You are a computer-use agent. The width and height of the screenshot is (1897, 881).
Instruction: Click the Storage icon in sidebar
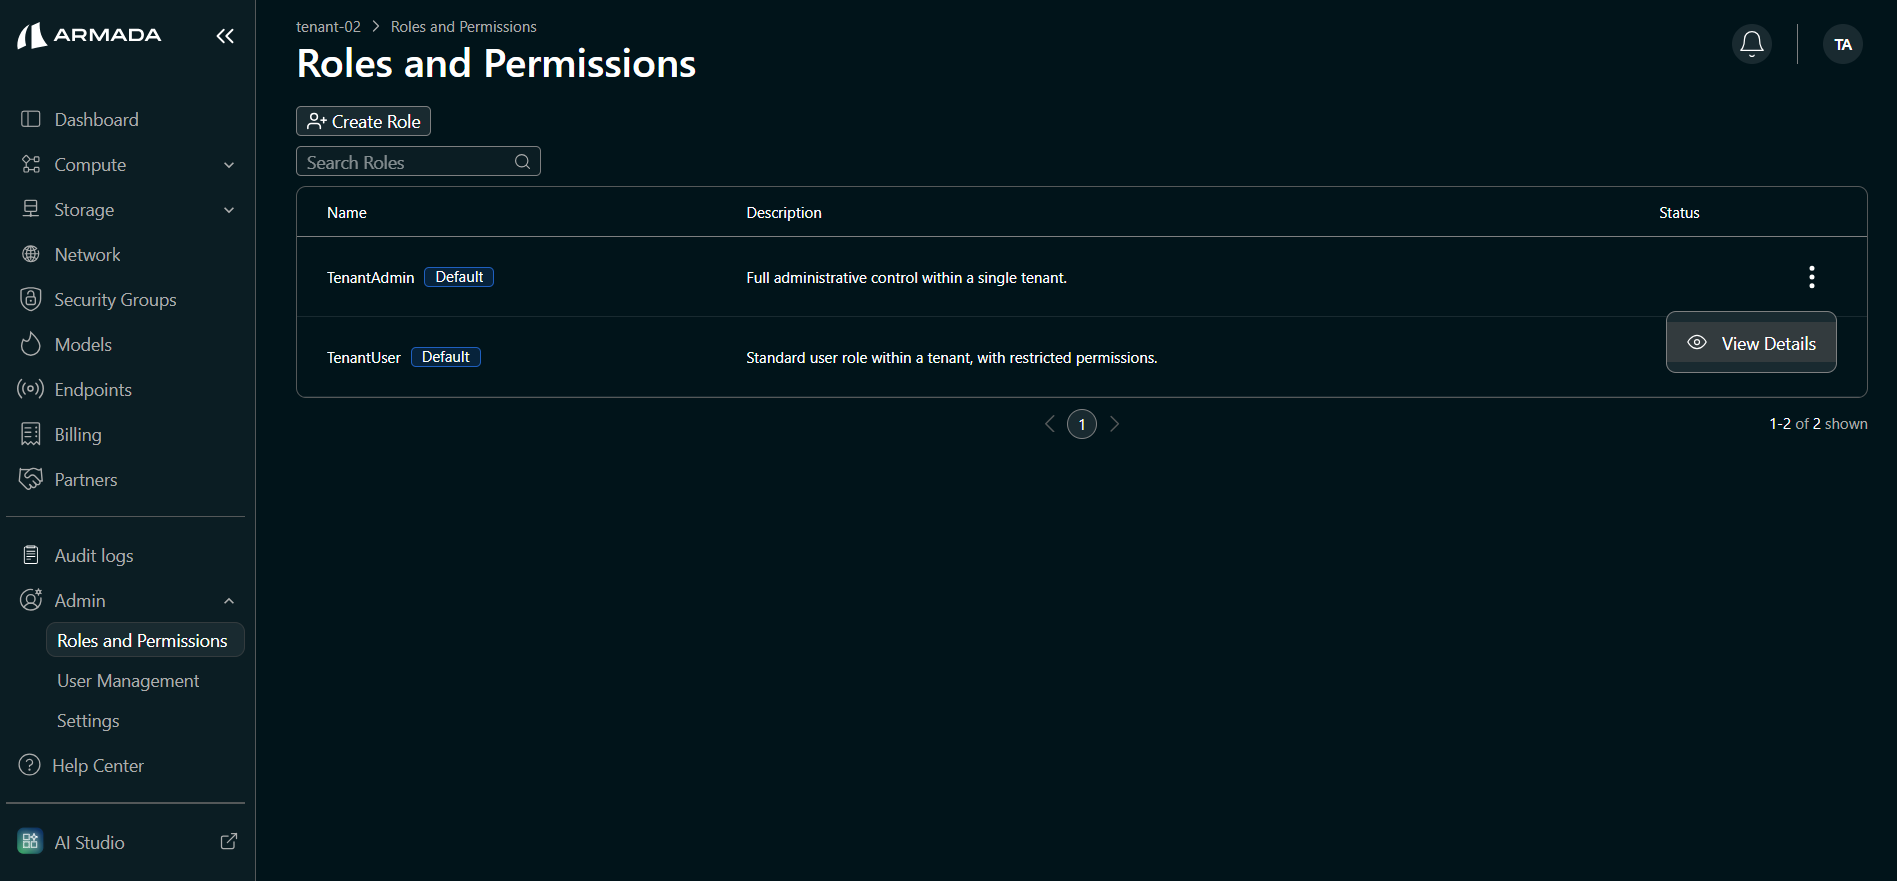pyautogui.click(x=31, y=209)
